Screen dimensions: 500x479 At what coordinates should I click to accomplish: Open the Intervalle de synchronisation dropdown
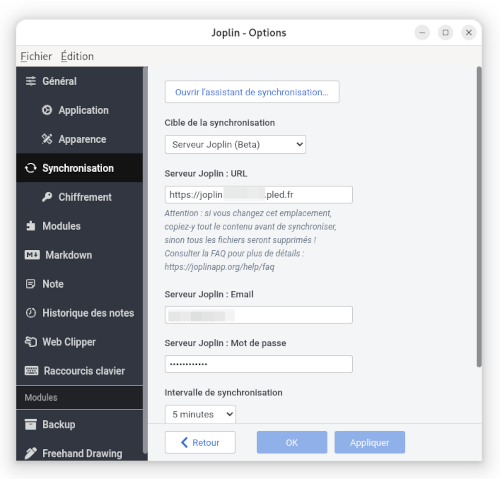click(200, 414)
